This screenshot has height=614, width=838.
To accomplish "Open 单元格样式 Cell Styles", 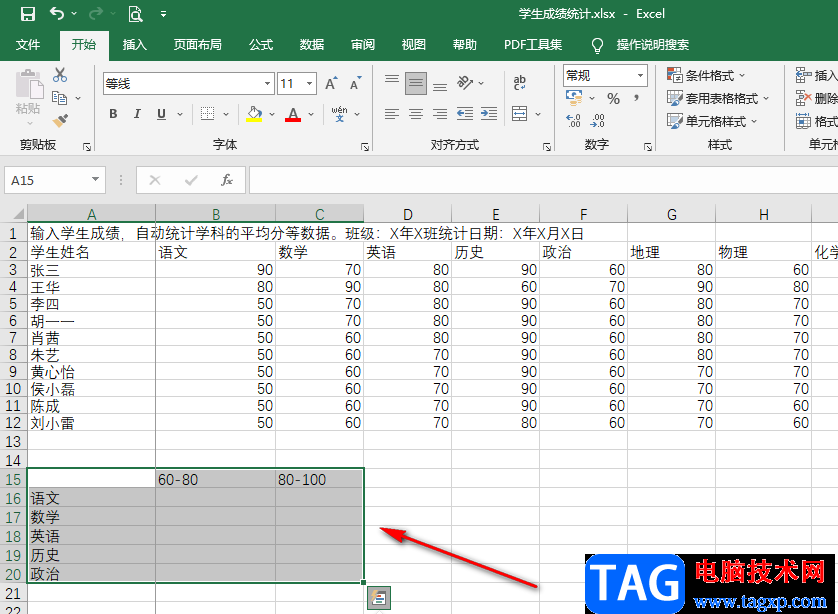I will [712, 121].
